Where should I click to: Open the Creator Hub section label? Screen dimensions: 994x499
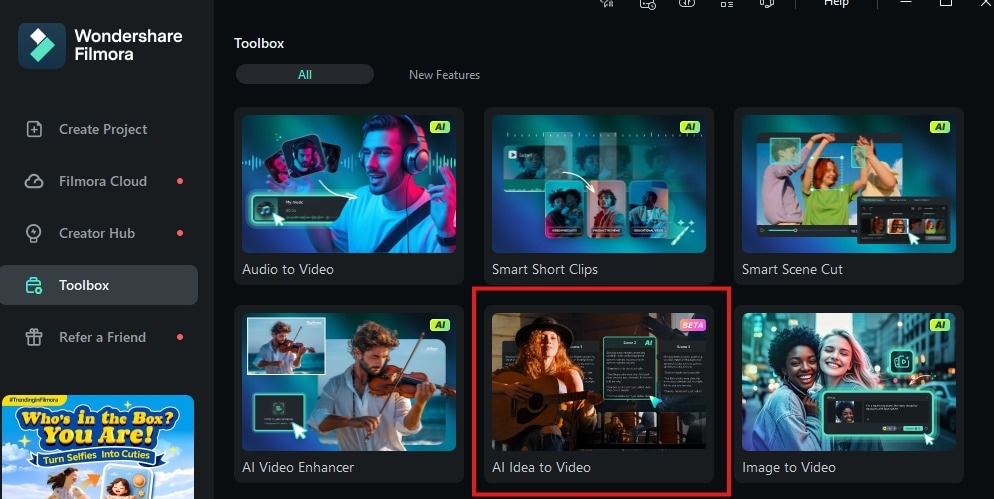pos(97,233)
